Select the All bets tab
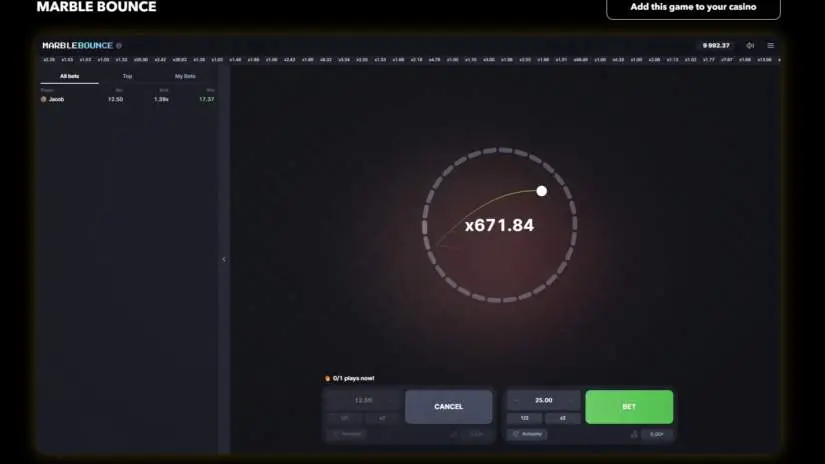 click(70, 76)
